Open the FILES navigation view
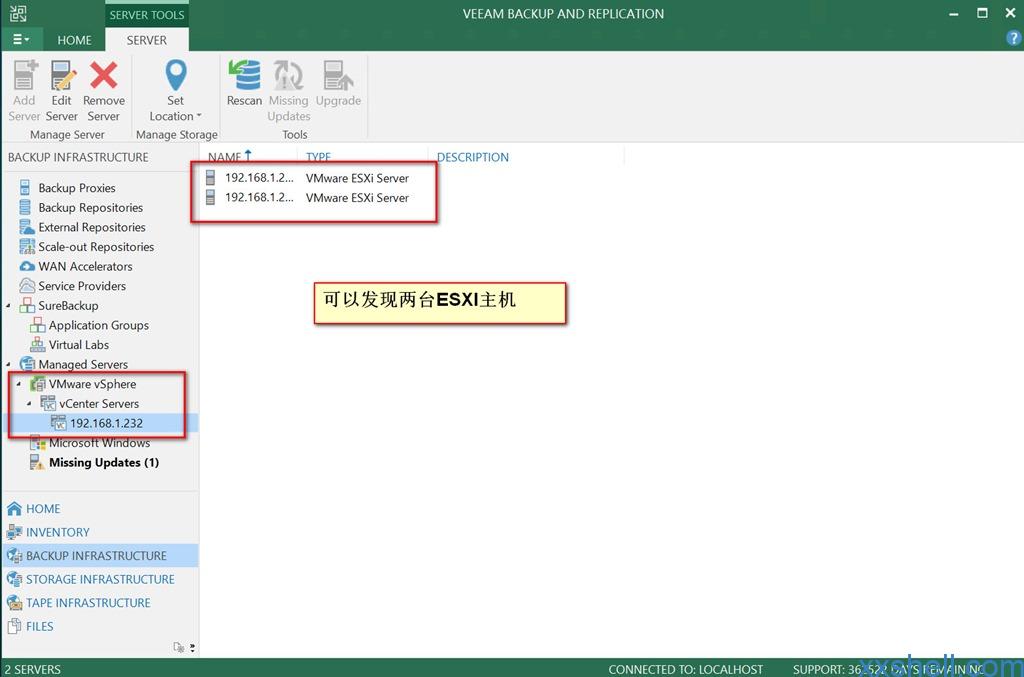The width and height of the screenshot is (1024, 677). [101, 626]
